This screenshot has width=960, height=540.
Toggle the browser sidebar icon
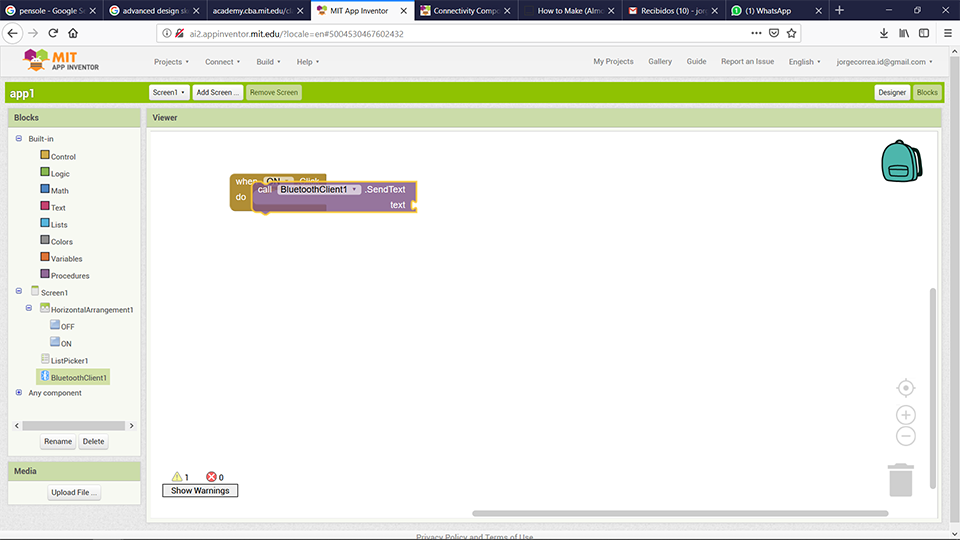924,33
